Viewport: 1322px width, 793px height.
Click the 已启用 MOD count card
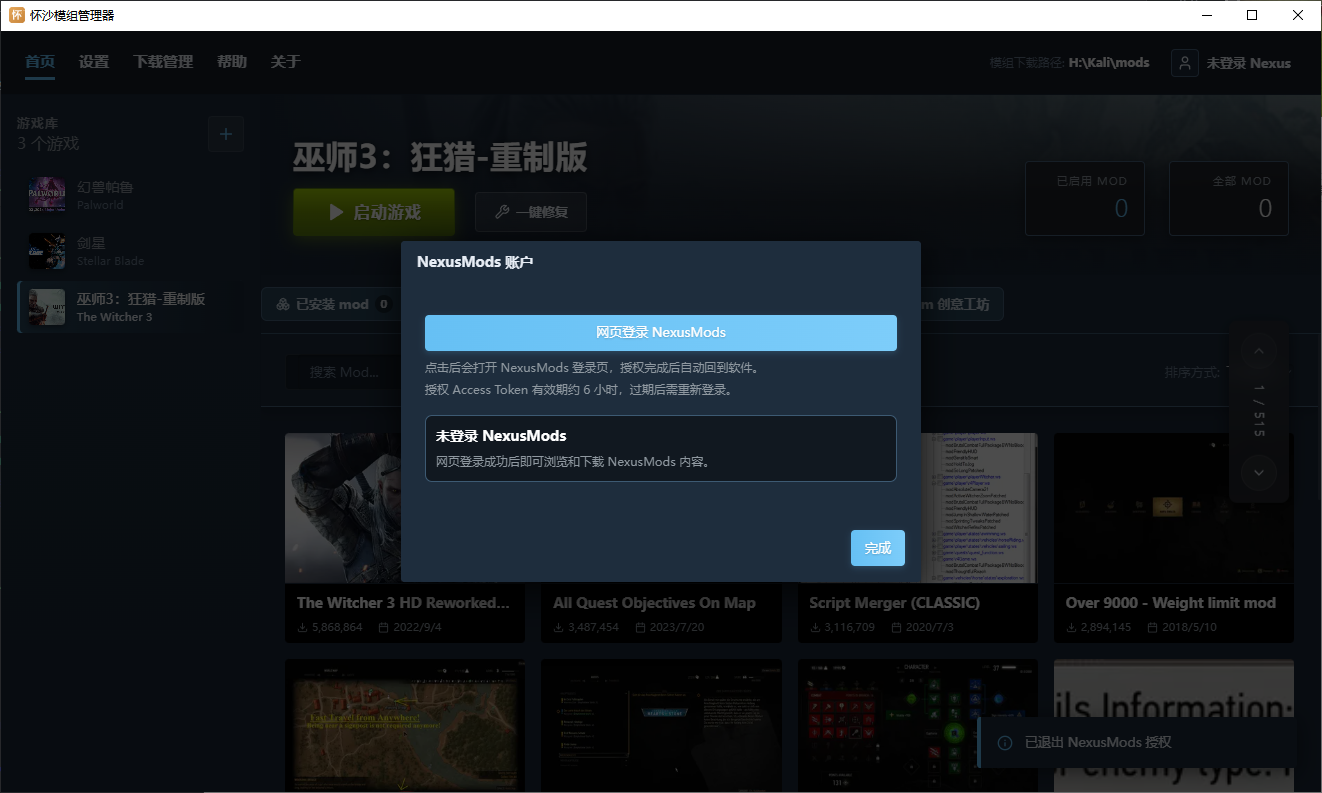click(x=1086, y=198)
